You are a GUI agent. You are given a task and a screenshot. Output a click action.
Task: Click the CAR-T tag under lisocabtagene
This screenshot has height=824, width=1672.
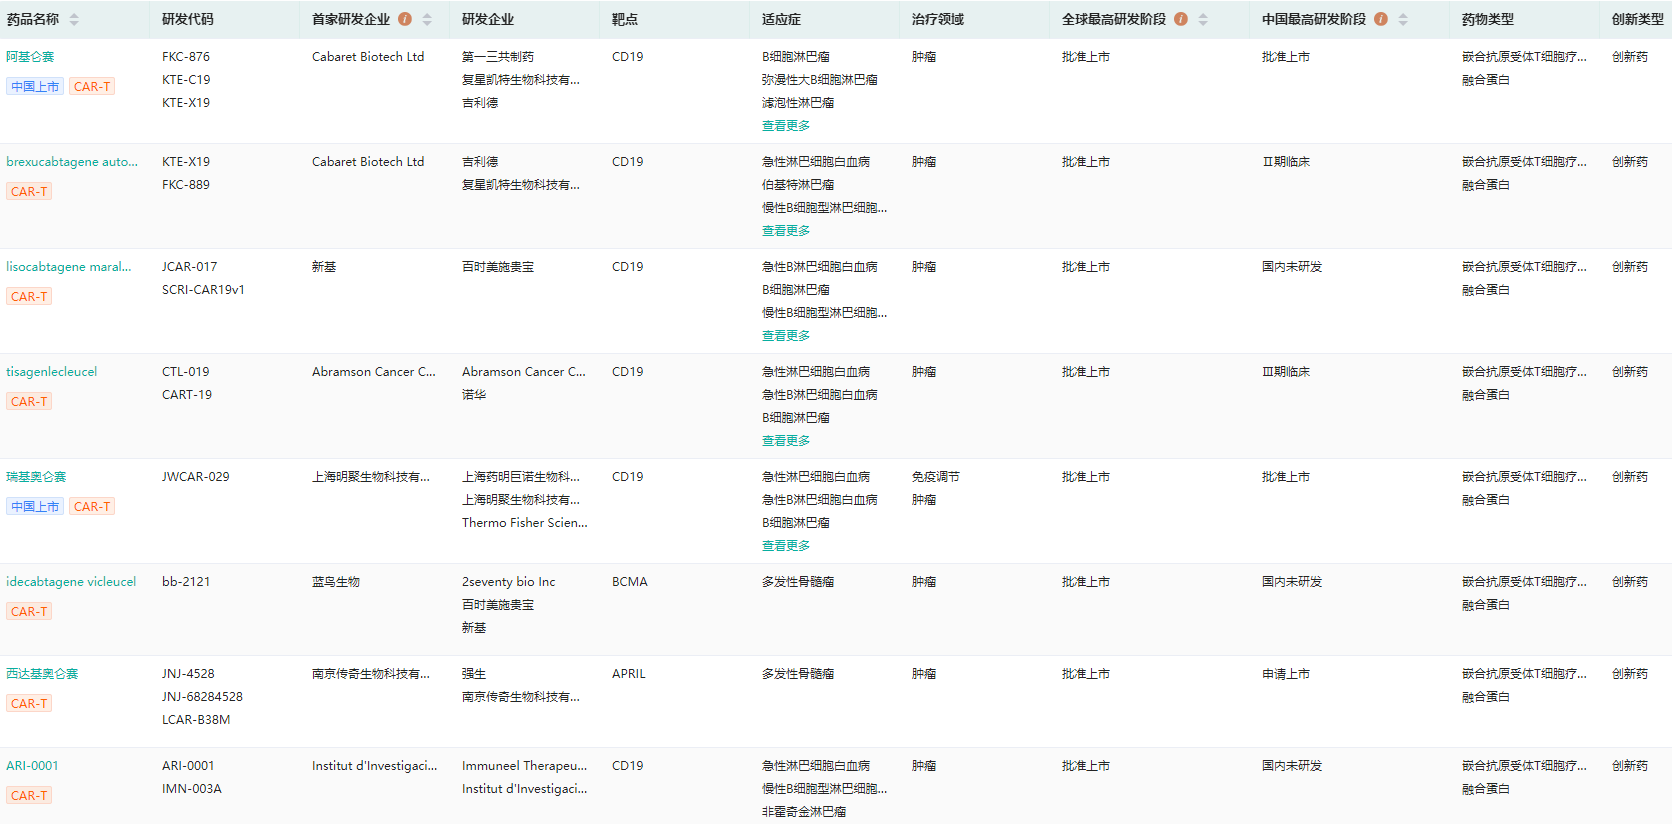tap(29, 297)
